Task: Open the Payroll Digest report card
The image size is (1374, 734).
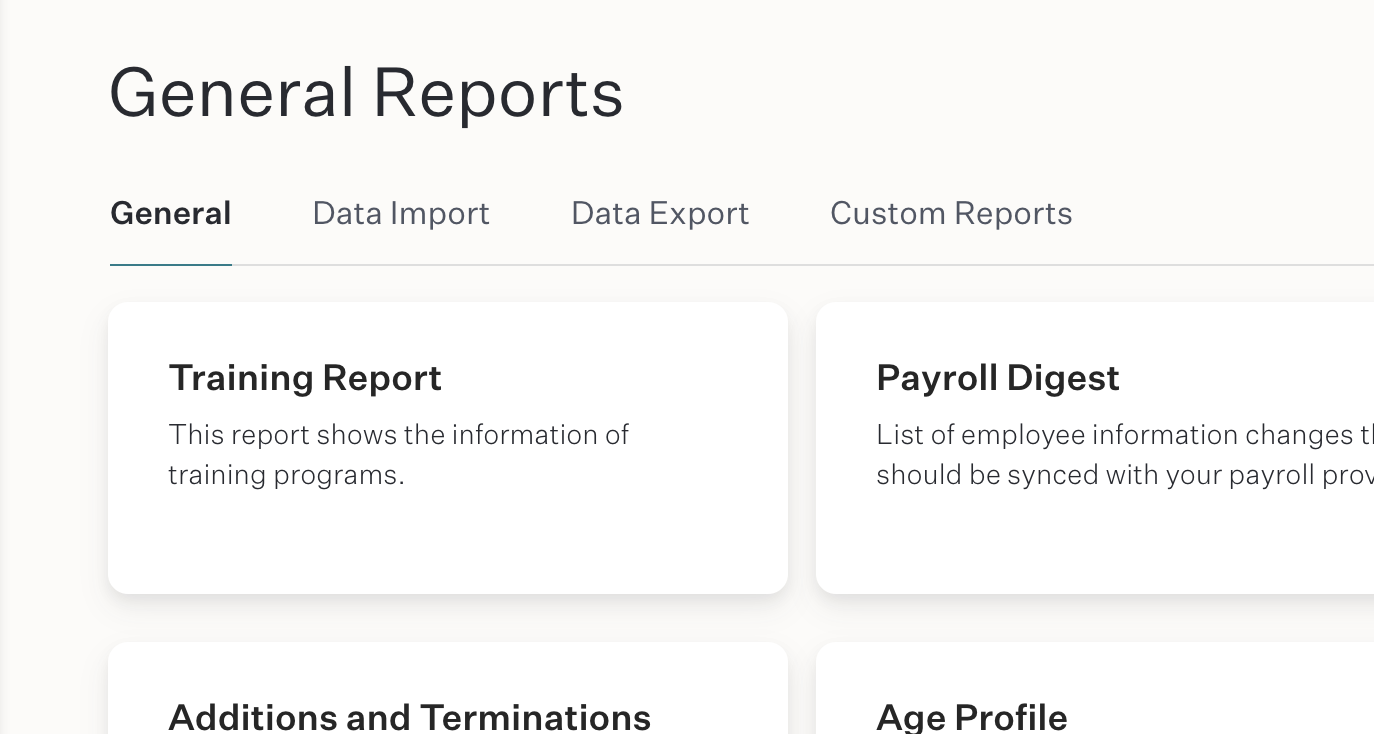Action: tap(1095, 448)
